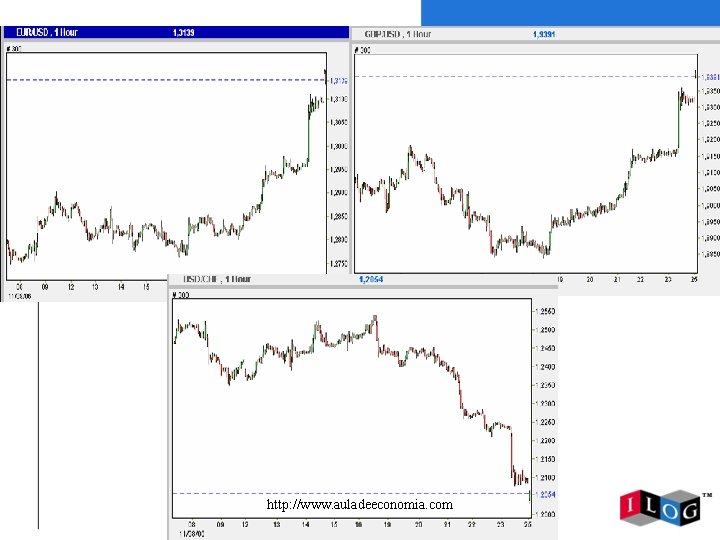Image resolution: width=720 pixels, height=540 pixels.
Task: Select the EUR/USD 1 Hour chart title bar
Action: [176, 32]
